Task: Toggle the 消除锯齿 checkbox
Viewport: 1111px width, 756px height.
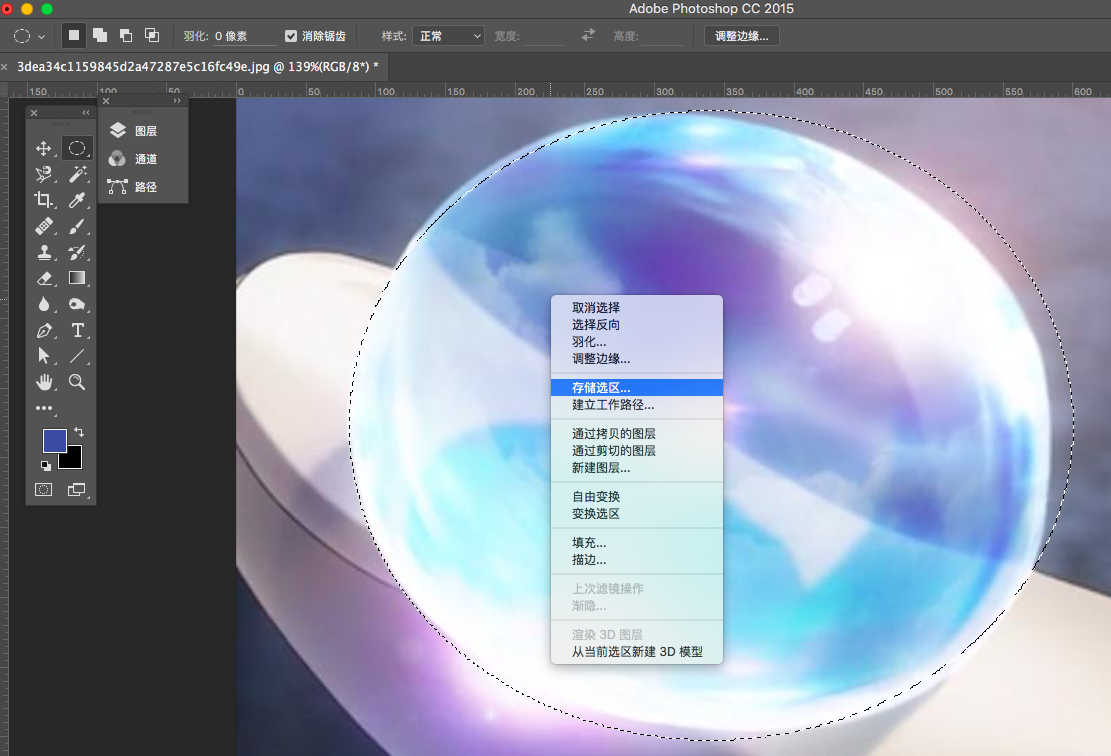Action: click(290, 36)
